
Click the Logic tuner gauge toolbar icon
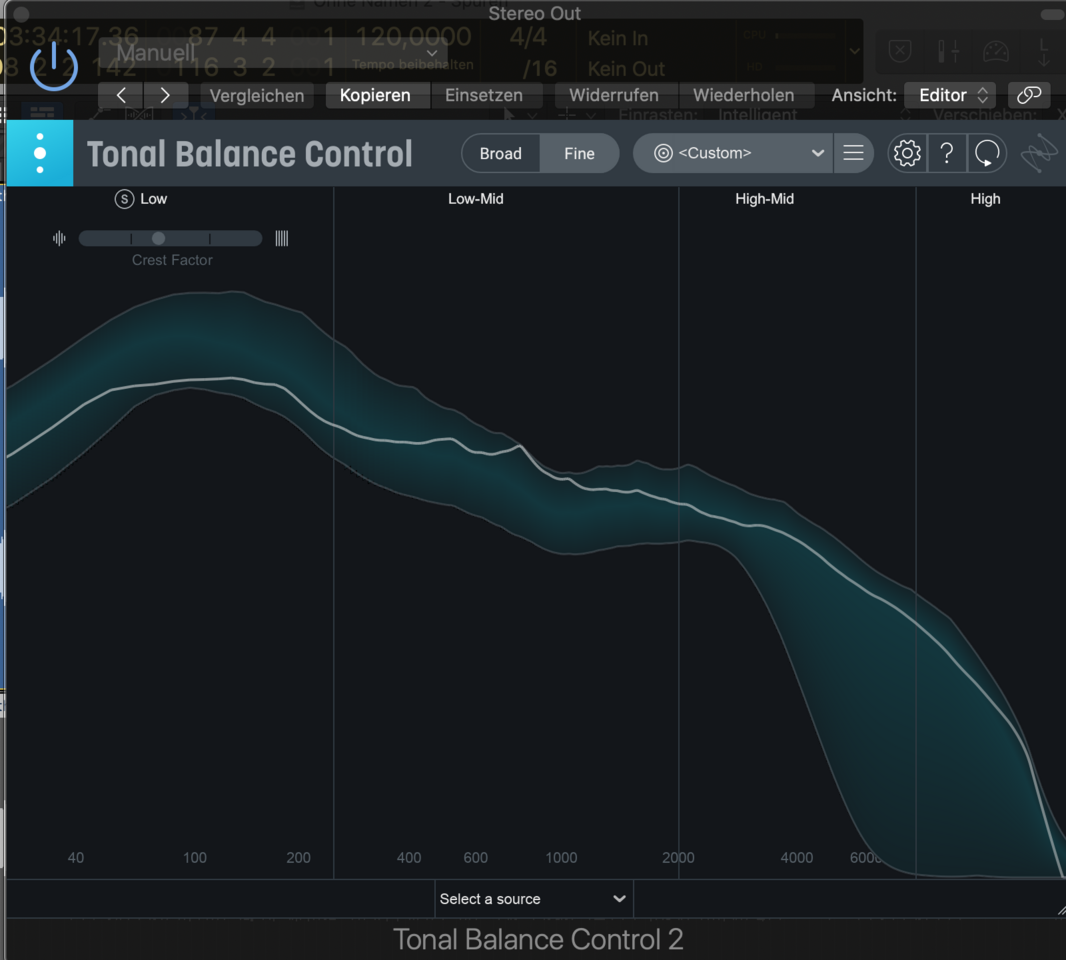click(996, 52)
